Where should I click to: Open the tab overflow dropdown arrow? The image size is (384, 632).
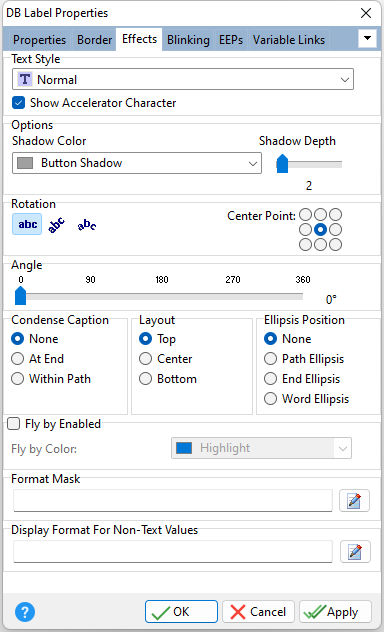(x=367, y=38)
